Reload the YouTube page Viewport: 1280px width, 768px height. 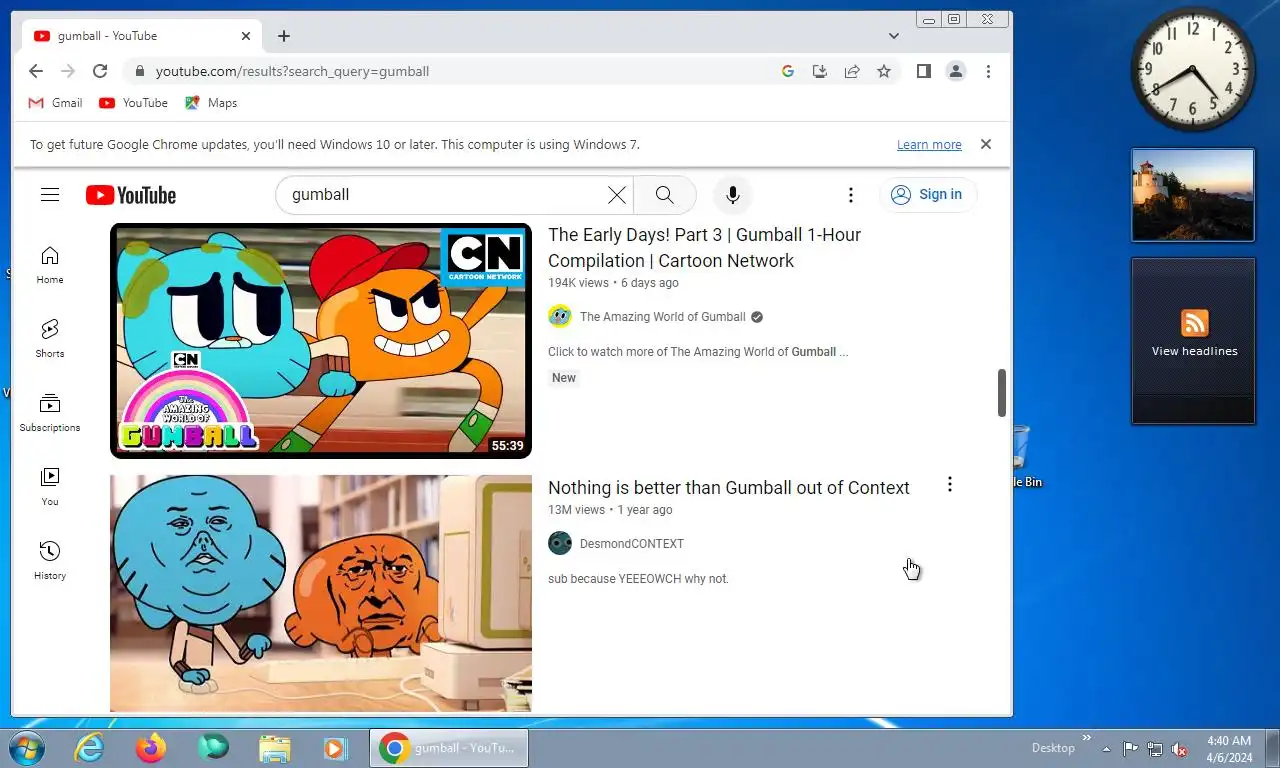pyautogui.click(x=100, y=71)
